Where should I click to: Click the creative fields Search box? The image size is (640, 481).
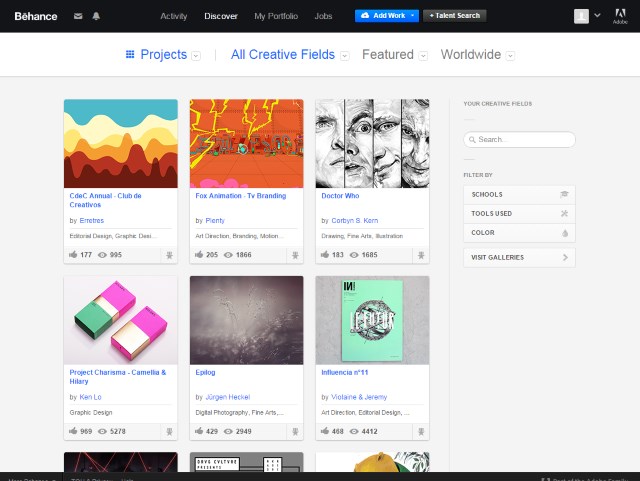coord(519,140)
